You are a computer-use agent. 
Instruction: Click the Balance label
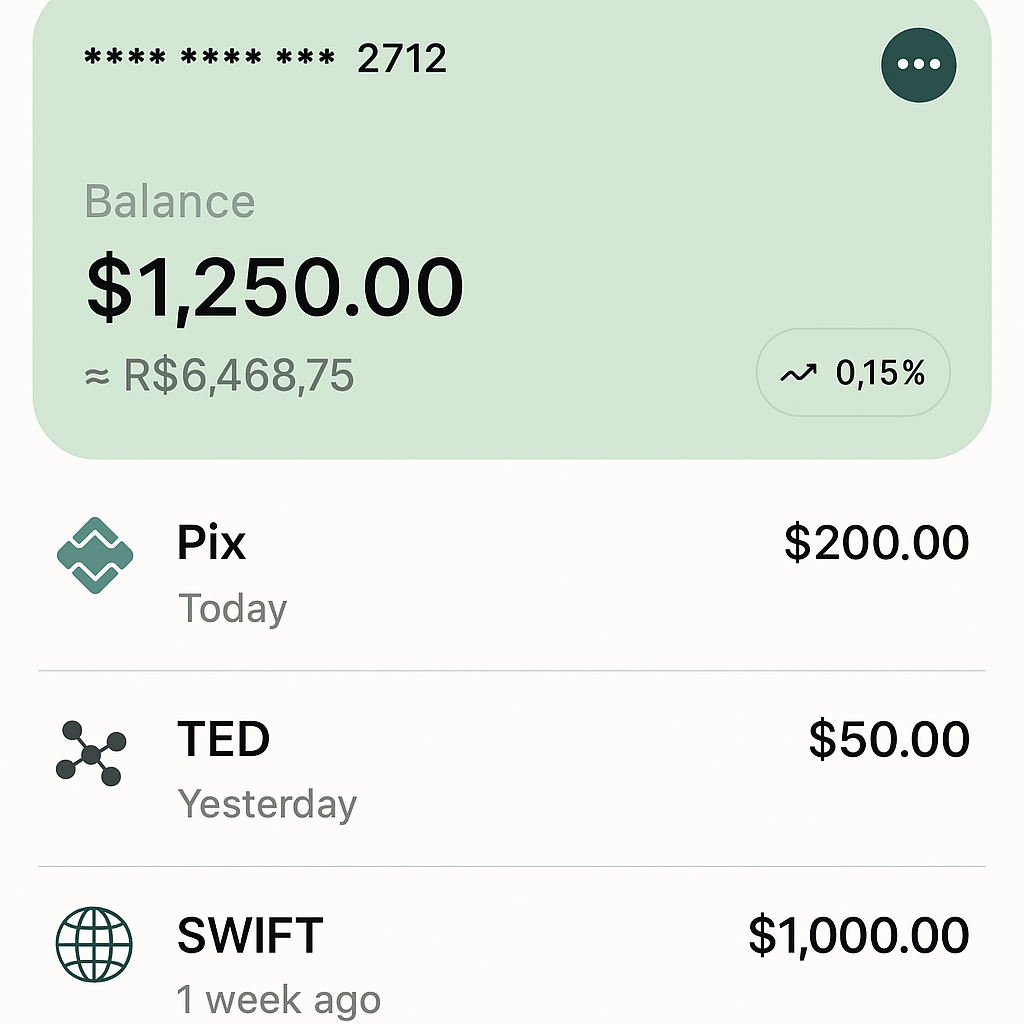[170, 202]
